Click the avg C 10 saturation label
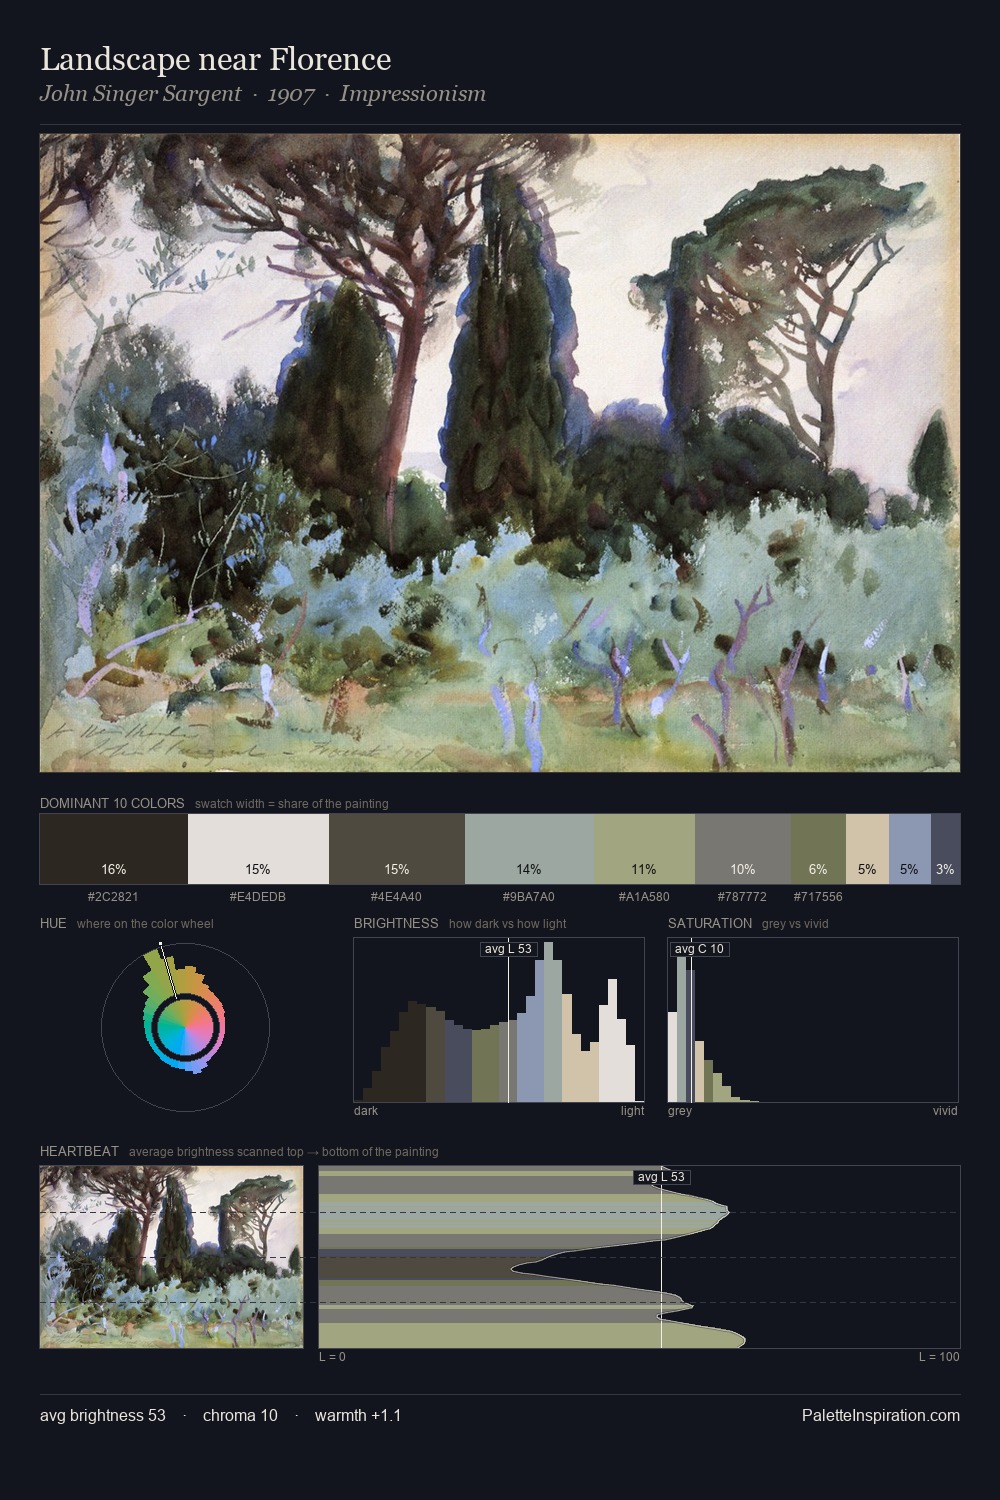 click(x=699, y=949)
